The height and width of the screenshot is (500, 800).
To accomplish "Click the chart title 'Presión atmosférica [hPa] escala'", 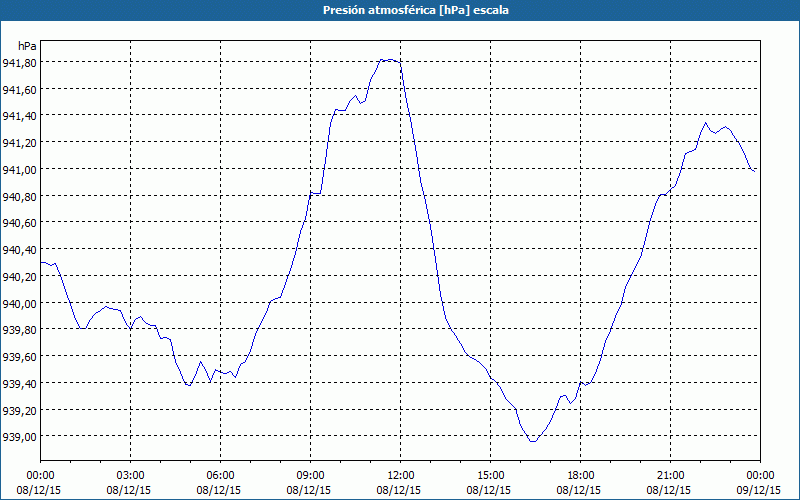I will click(x=415, y=10).
